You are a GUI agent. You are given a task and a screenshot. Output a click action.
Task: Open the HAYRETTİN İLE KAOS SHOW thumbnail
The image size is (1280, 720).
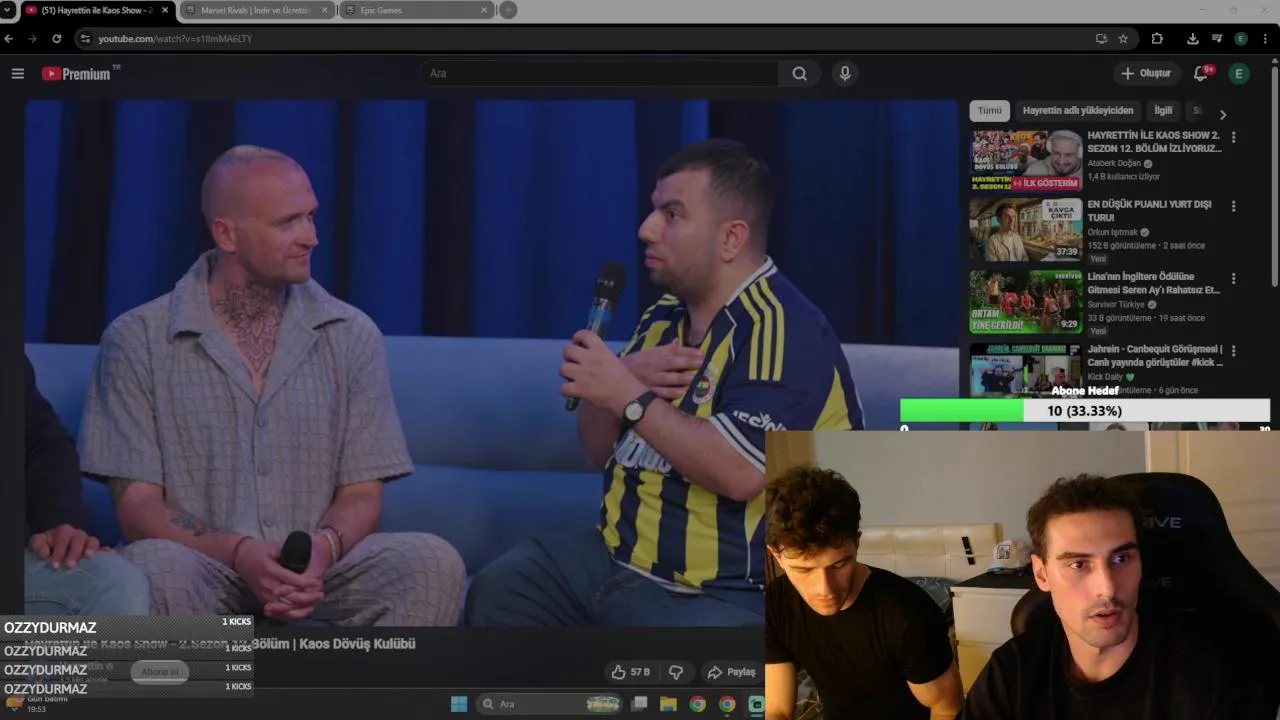(x=1025, y=160)
